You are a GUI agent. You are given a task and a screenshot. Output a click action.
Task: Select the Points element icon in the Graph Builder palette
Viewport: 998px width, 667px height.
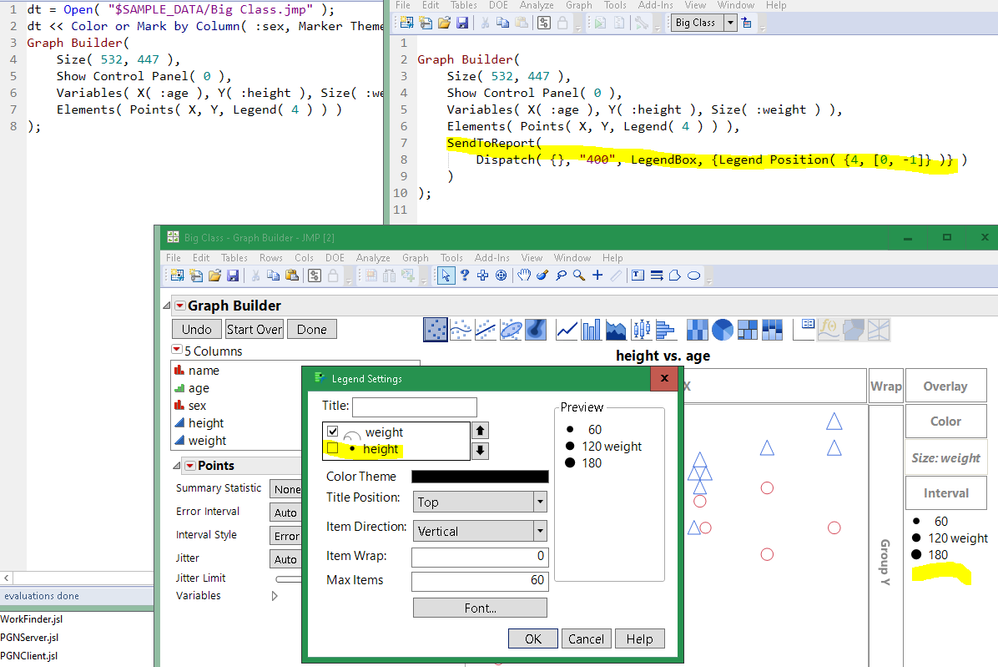click(436, 329)
